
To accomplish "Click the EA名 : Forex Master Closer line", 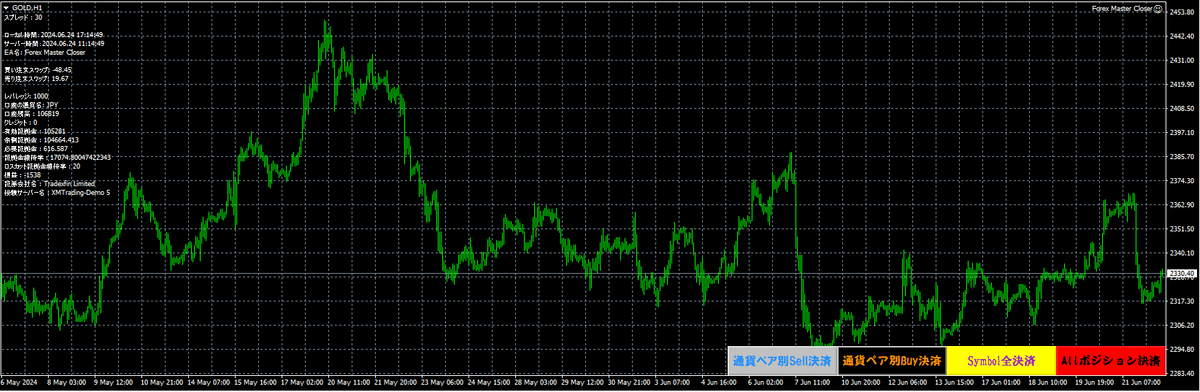I will click(x=44, y=52).
